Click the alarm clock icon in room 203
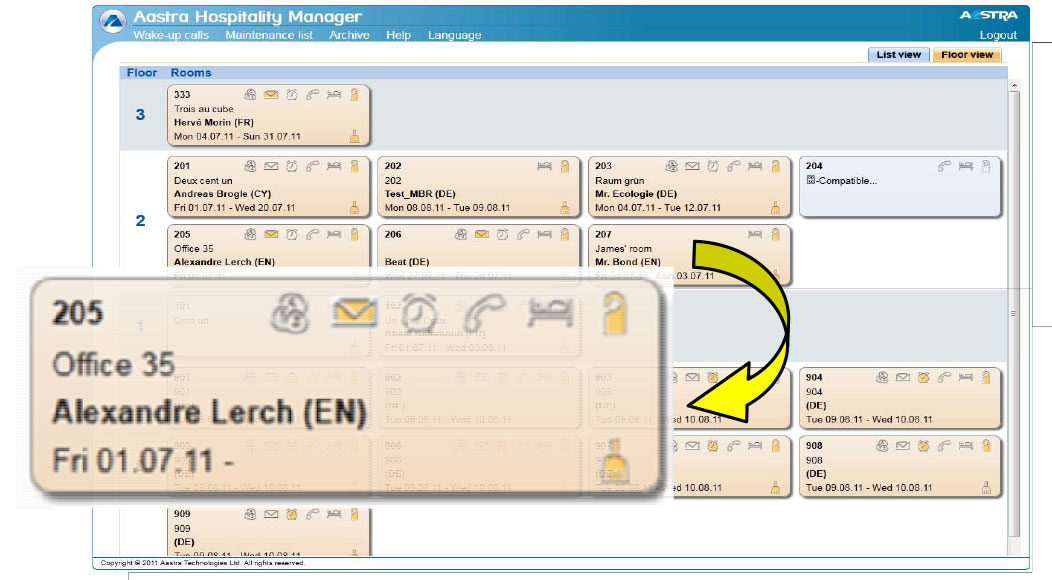 coord(713,166)
